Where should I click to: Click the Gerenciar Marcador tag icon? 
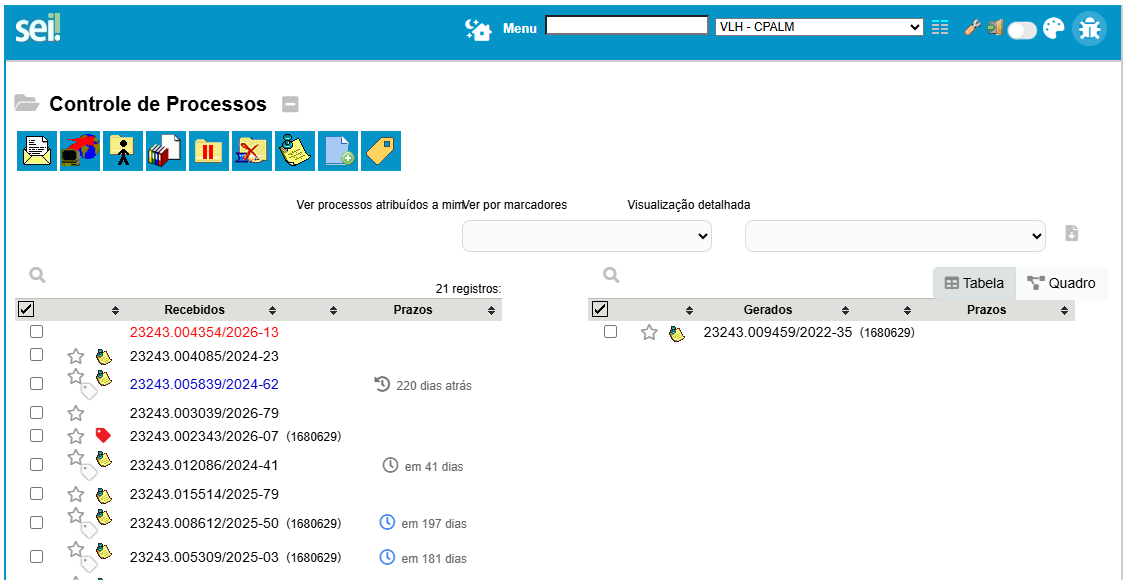click(x=380, y=151)
